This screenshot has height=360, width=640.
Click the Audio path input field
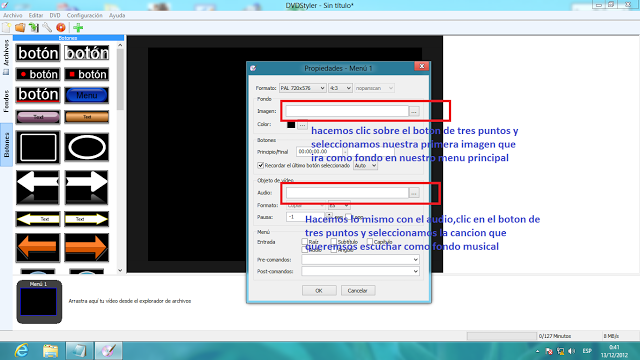pos(347,193)
